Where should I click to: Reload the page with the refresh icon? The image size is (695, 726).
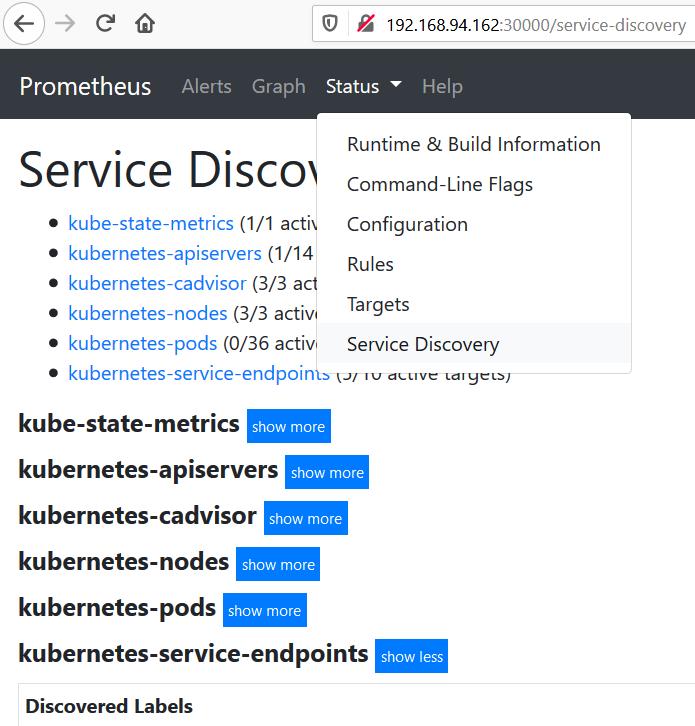tap(106, 23)
